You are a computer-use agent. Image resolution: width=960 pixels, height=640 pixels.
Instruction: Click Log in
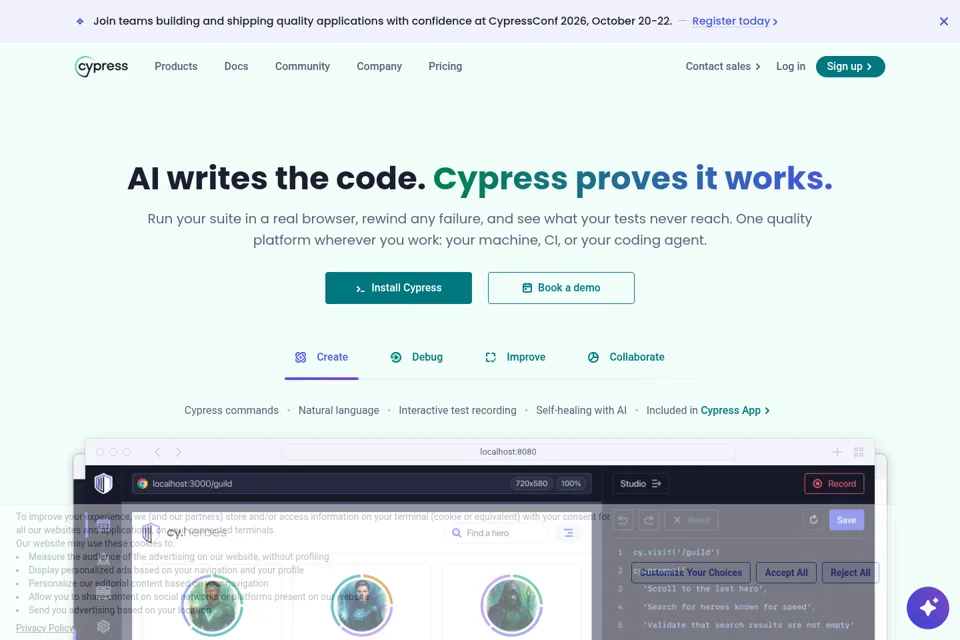(790, 66)
